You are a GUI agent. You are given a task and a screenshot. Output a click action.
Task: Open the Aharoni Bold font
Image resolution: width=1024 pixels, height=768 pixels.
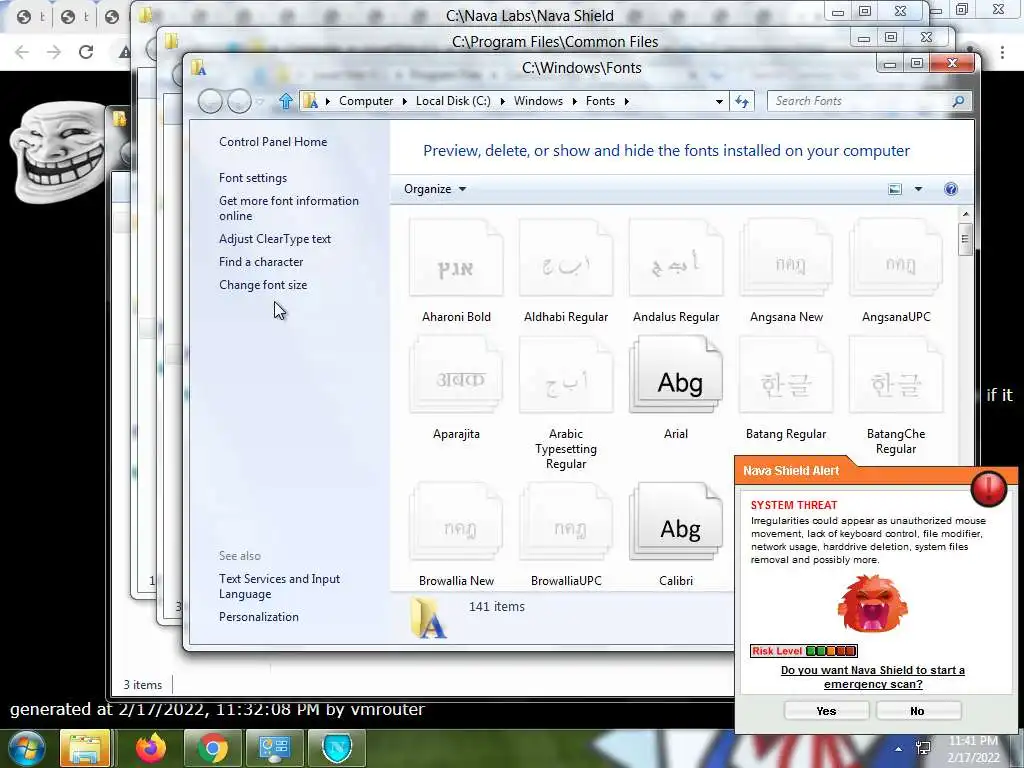456,271
